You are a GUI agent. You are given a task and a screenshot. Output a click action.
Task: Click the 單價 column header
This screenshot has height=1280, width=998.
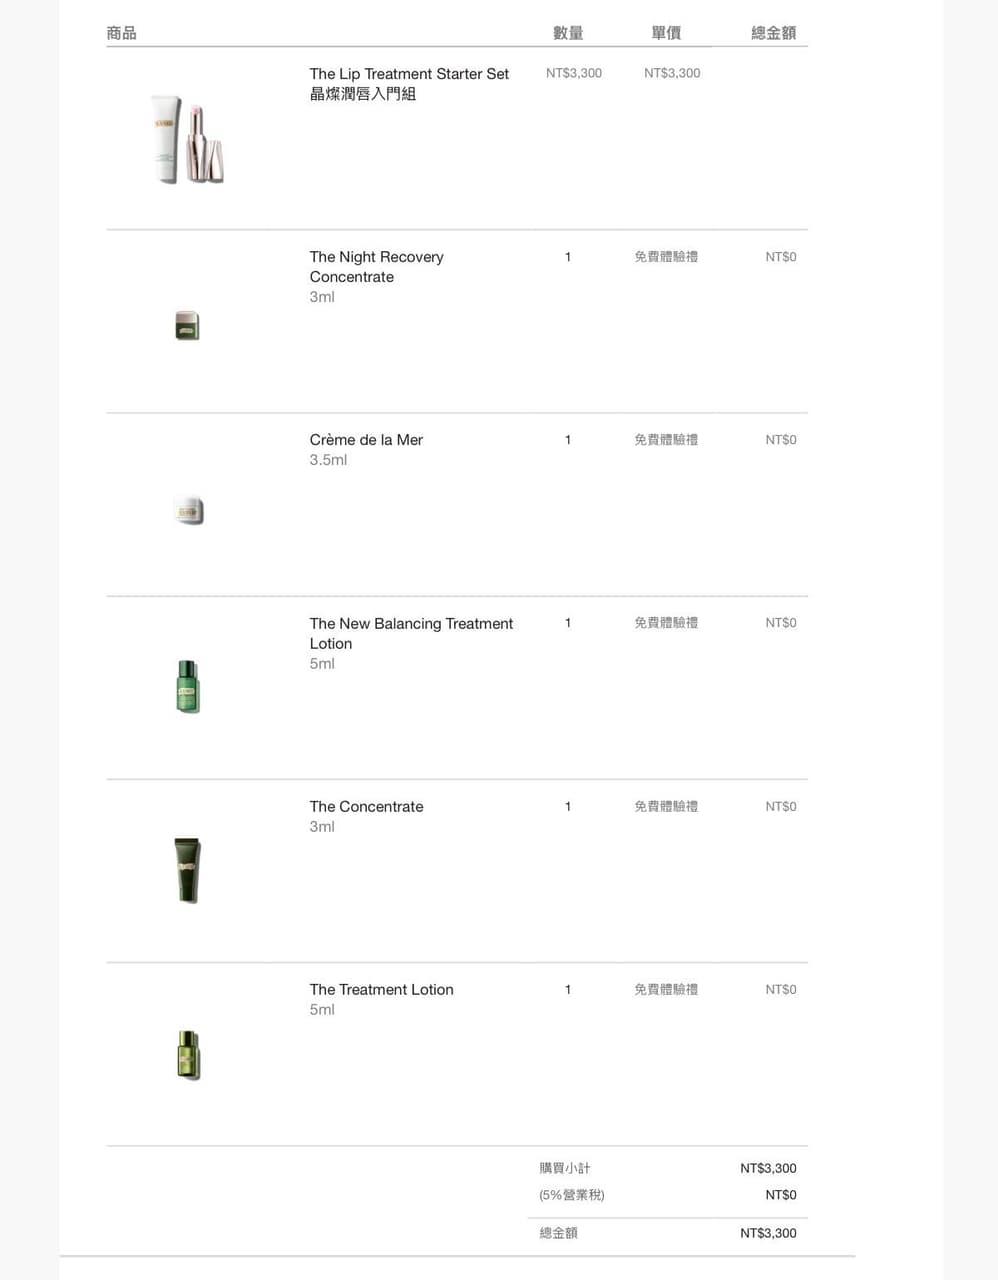tap(666, 33)
